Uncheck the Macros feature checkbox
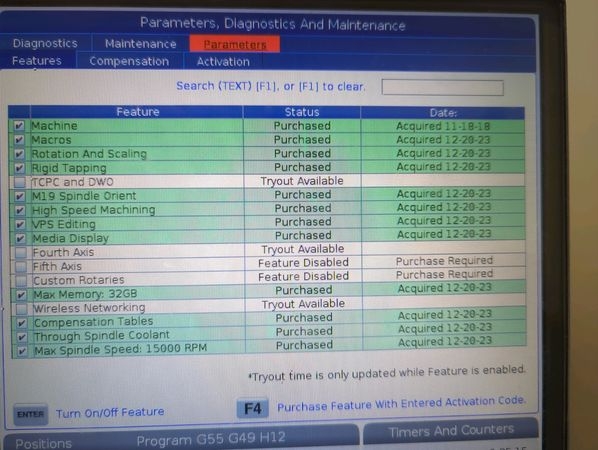Viewport: 598px width, 450px height. tap(19, 140)
